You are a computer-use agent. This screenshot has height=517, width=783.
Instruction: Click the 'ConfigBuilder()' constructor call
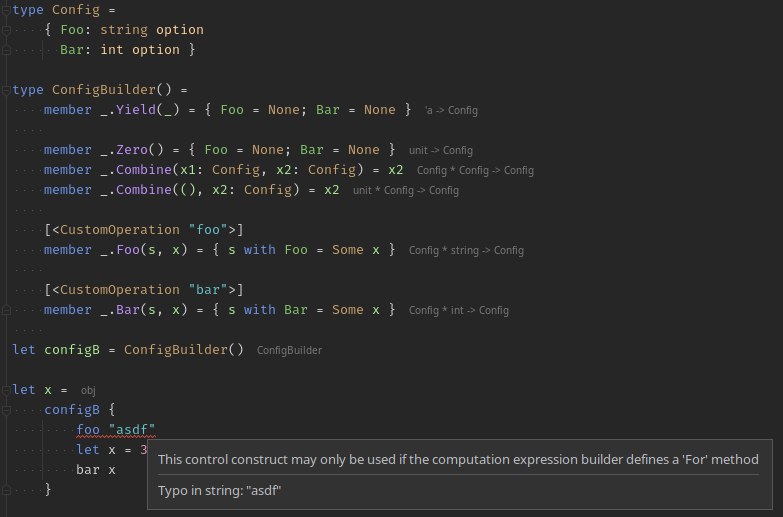(184, 350)
